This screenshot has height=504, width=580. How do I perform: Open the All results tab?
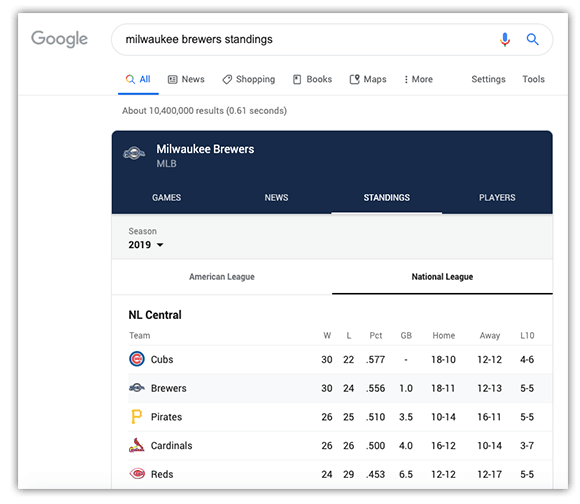pyautogui.click(x=138, y=79)
